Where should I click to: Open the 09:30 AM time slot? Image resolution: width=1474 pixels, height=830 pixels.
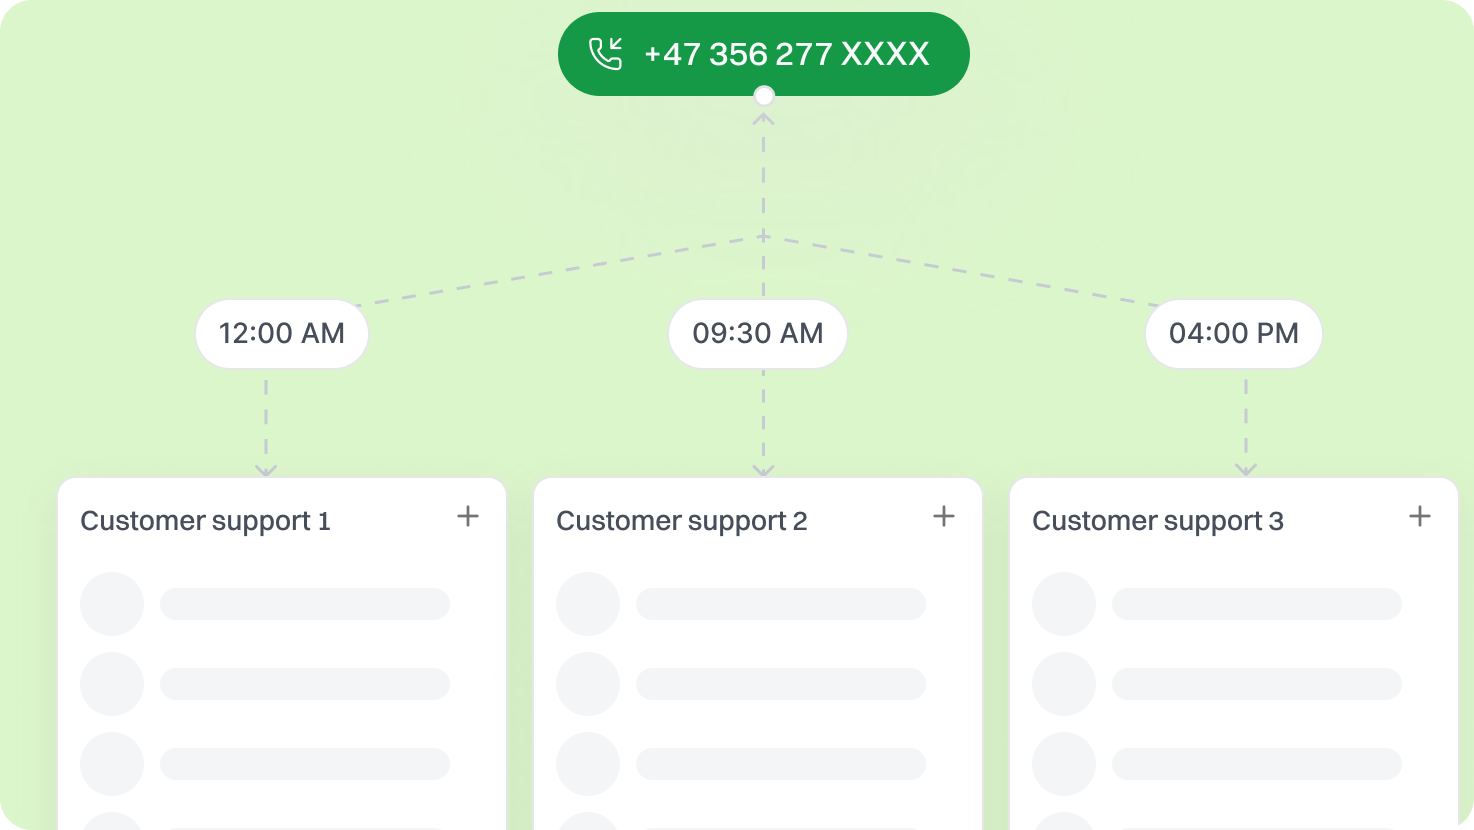[757, 334]
